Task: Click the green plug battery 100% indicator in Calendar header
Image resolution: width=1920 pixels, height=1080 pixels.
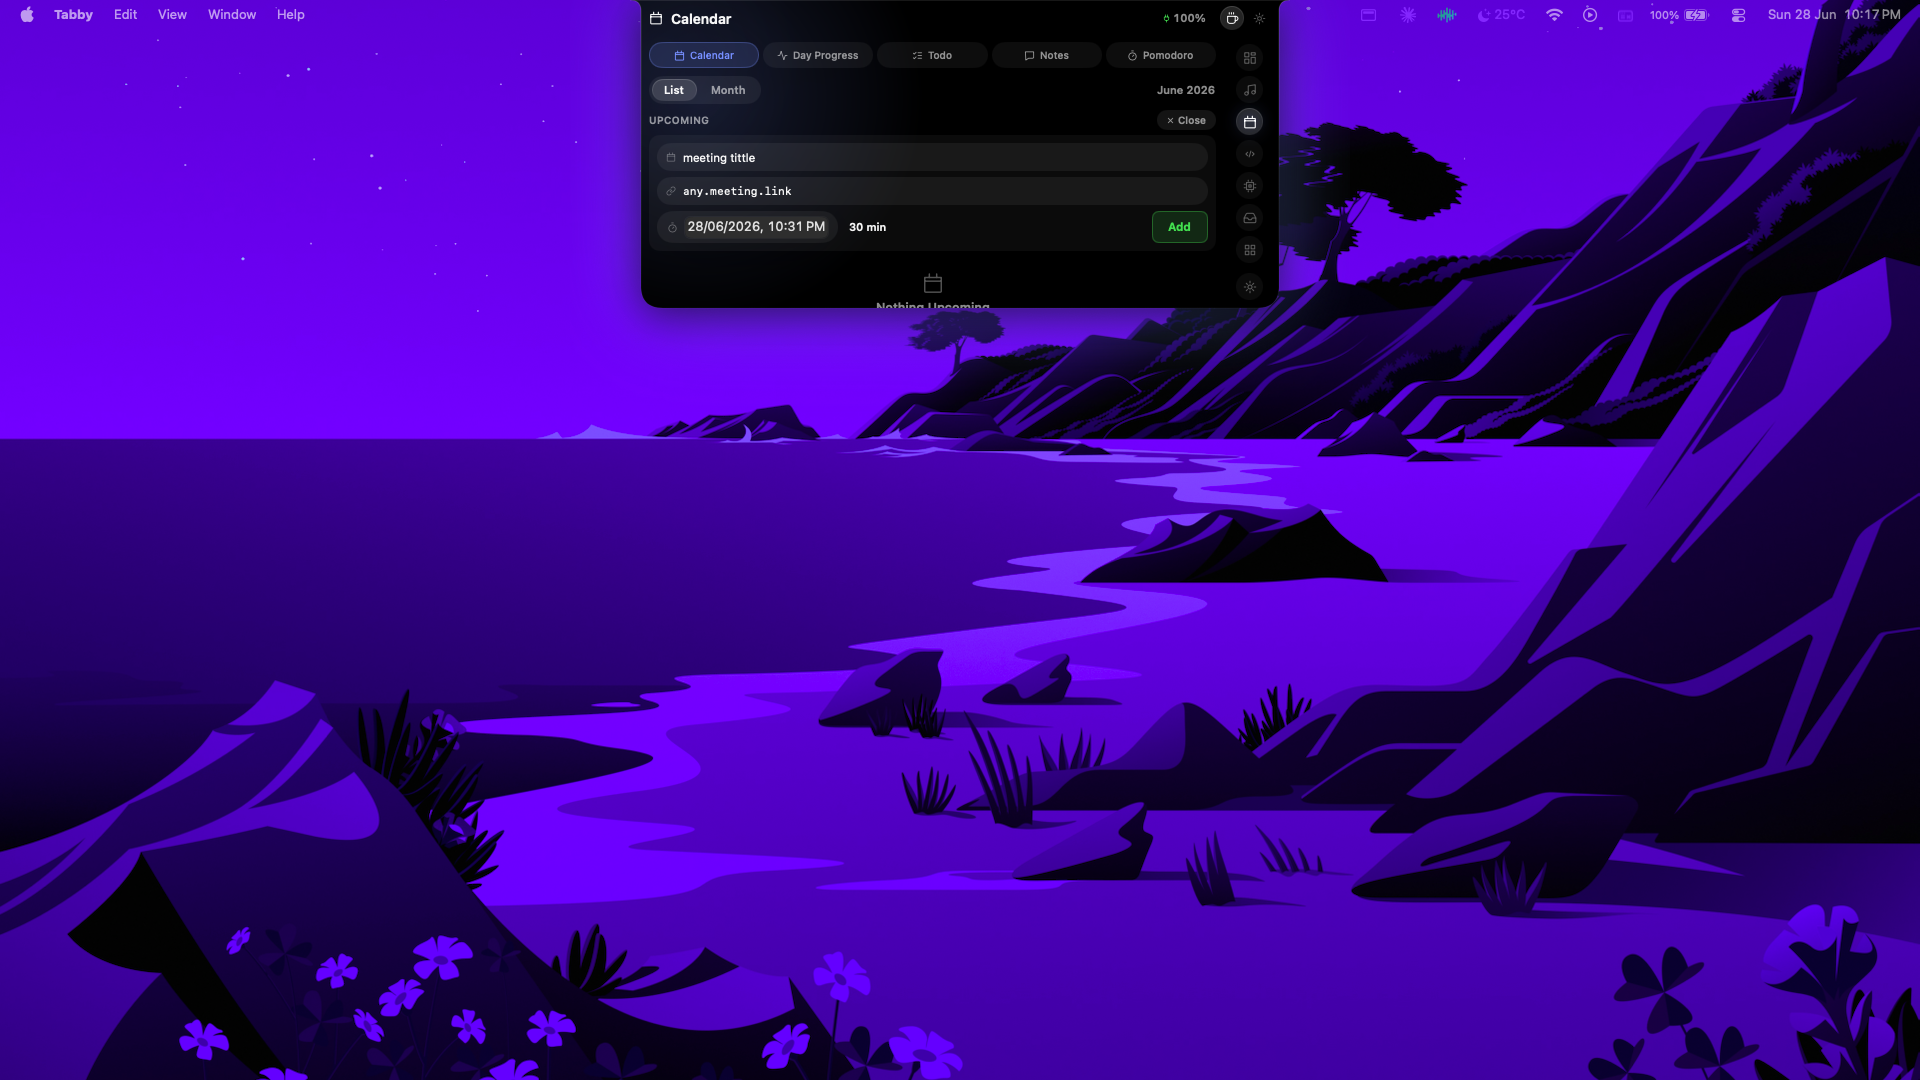Action: [1184, 18]
